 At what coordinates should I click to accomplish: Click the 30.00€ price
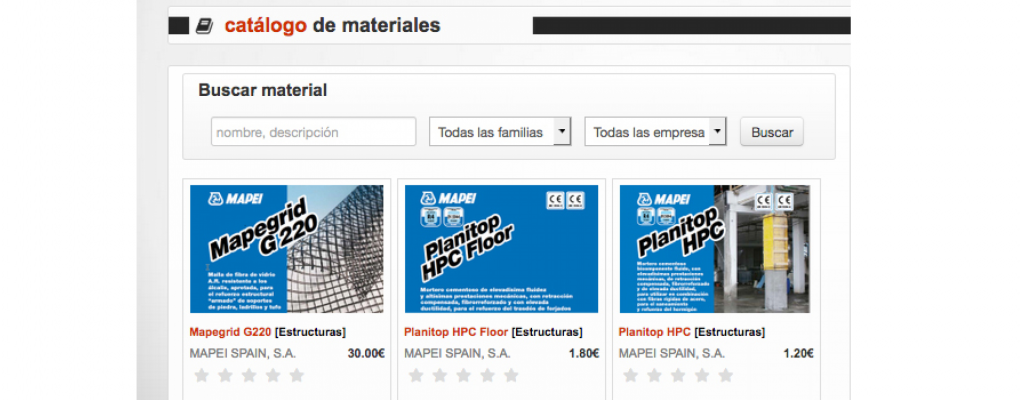tap(366, 354)
